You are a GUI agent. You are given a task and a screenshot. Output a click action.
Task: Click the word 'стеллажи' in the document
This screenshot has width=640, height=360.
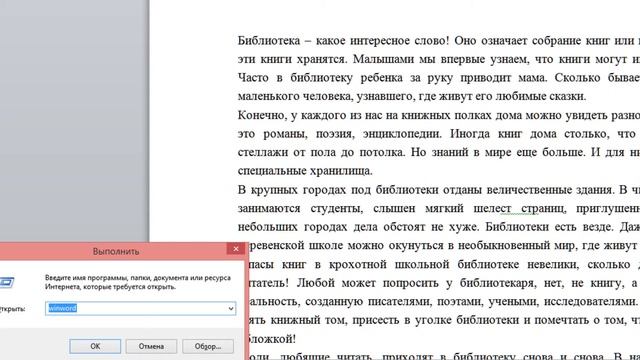[263, 152]
